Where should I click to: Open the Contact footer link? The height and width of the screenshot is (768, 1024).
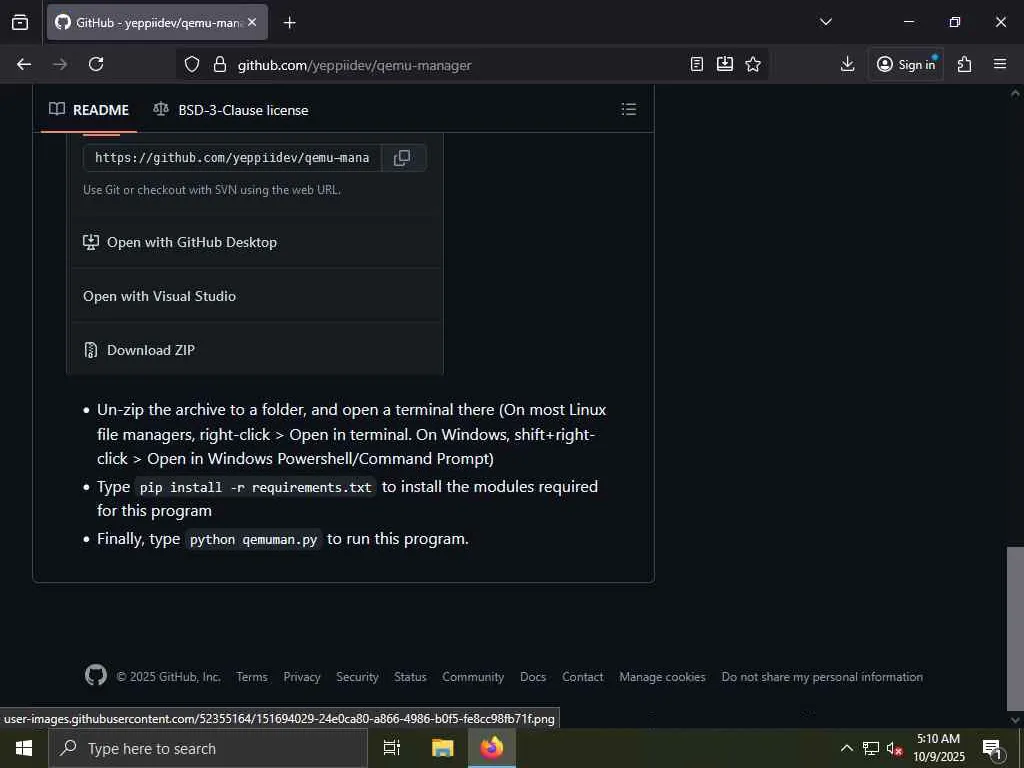[x=583, y=677]
